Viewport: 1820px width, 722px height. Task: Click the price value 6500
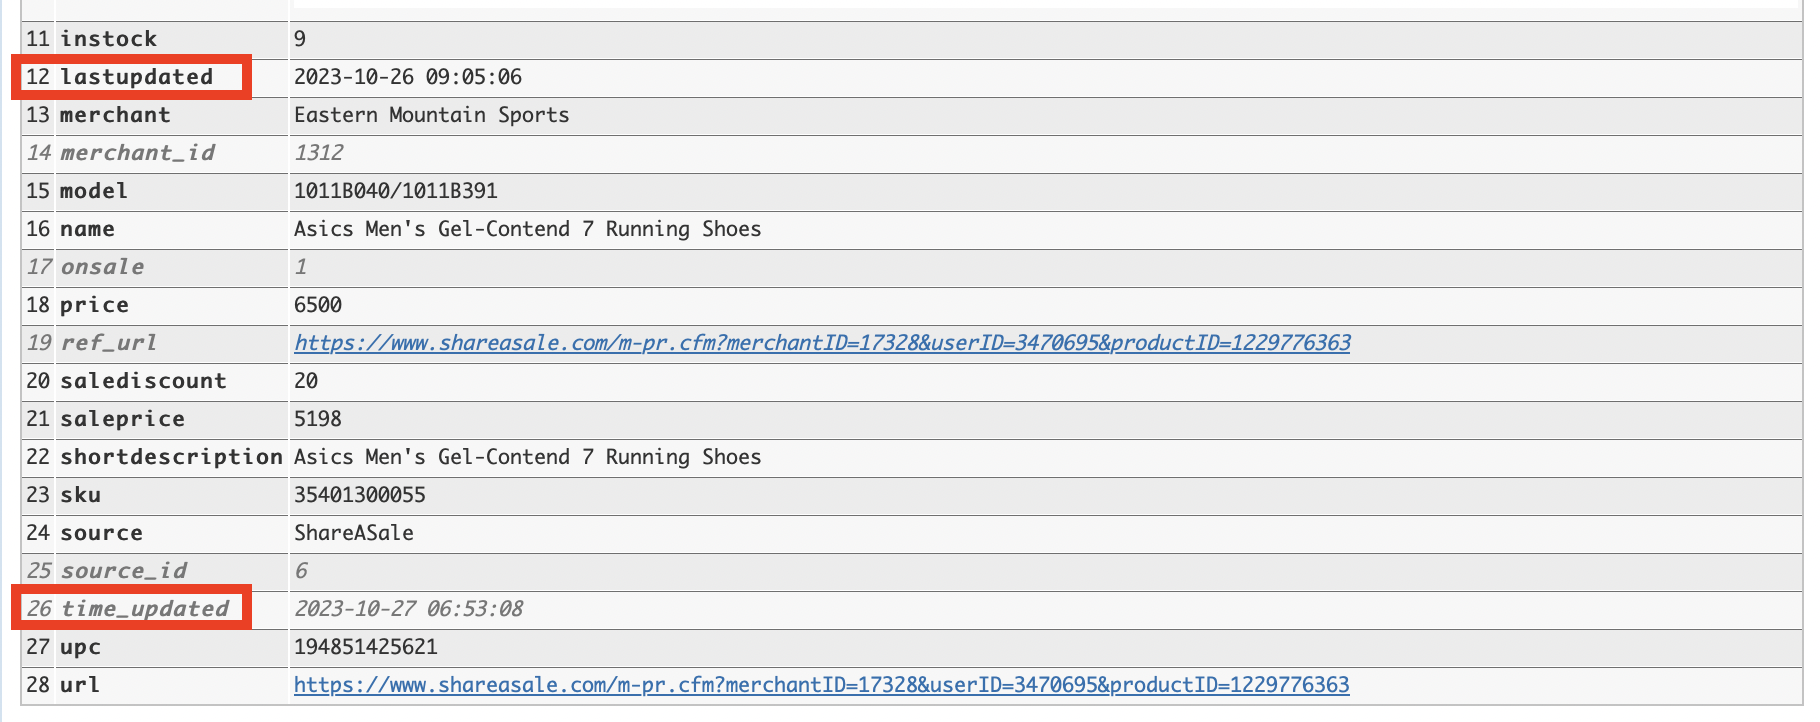(x=318, y=305)
